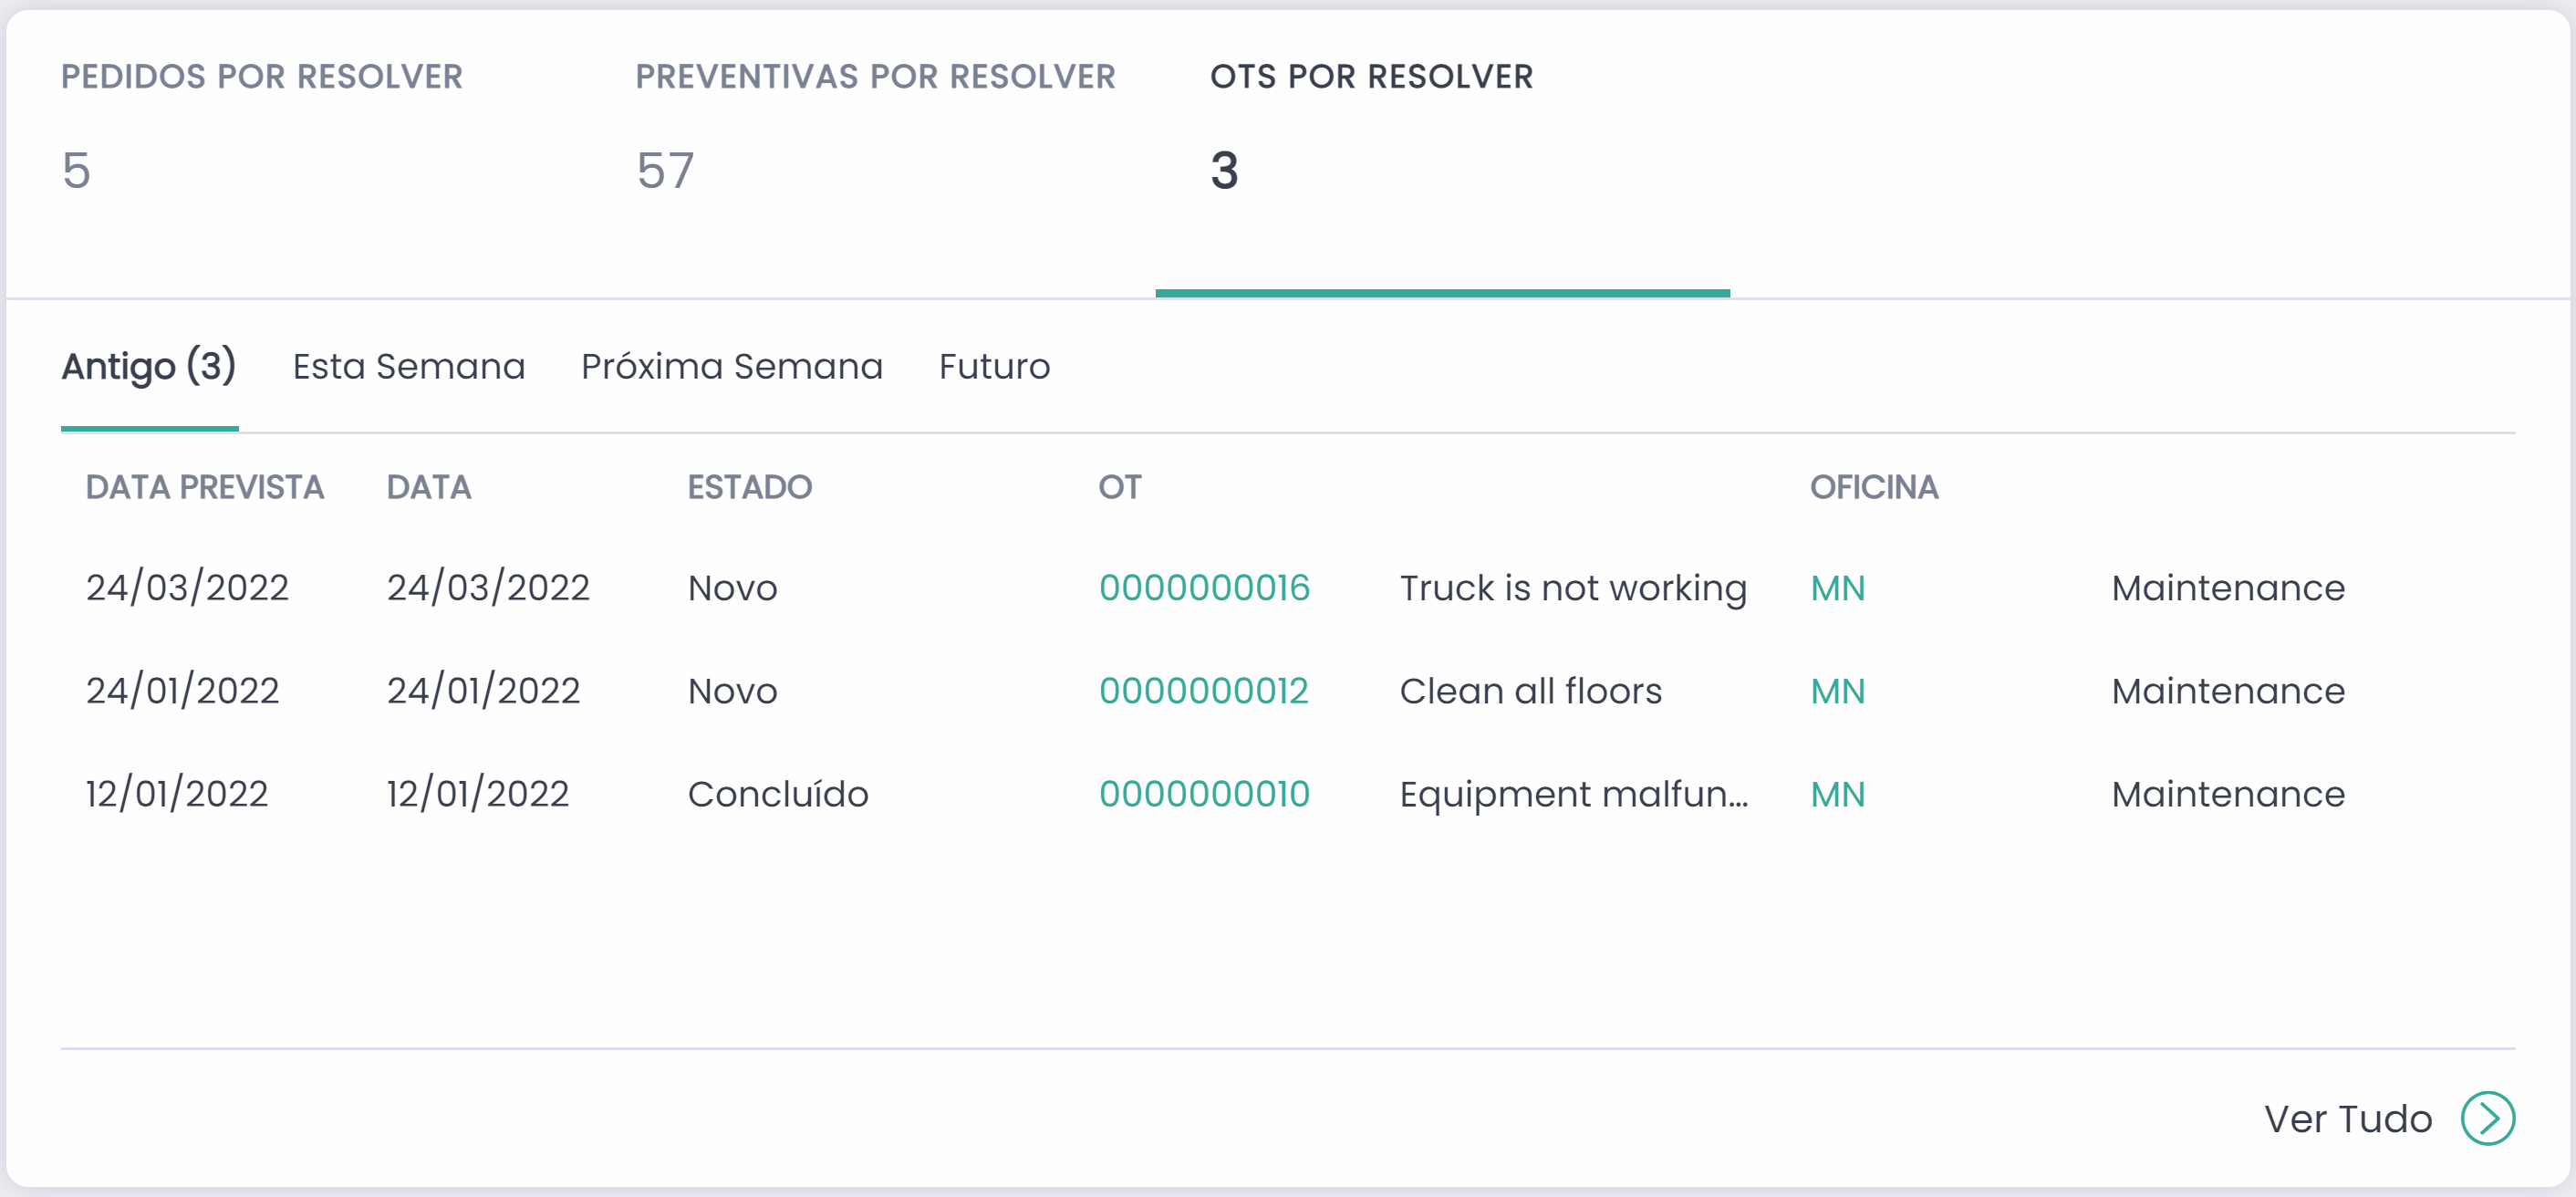Click the Data Prevista column header
Screen dimensions: 2576x1197
click(x=204, y=487)
